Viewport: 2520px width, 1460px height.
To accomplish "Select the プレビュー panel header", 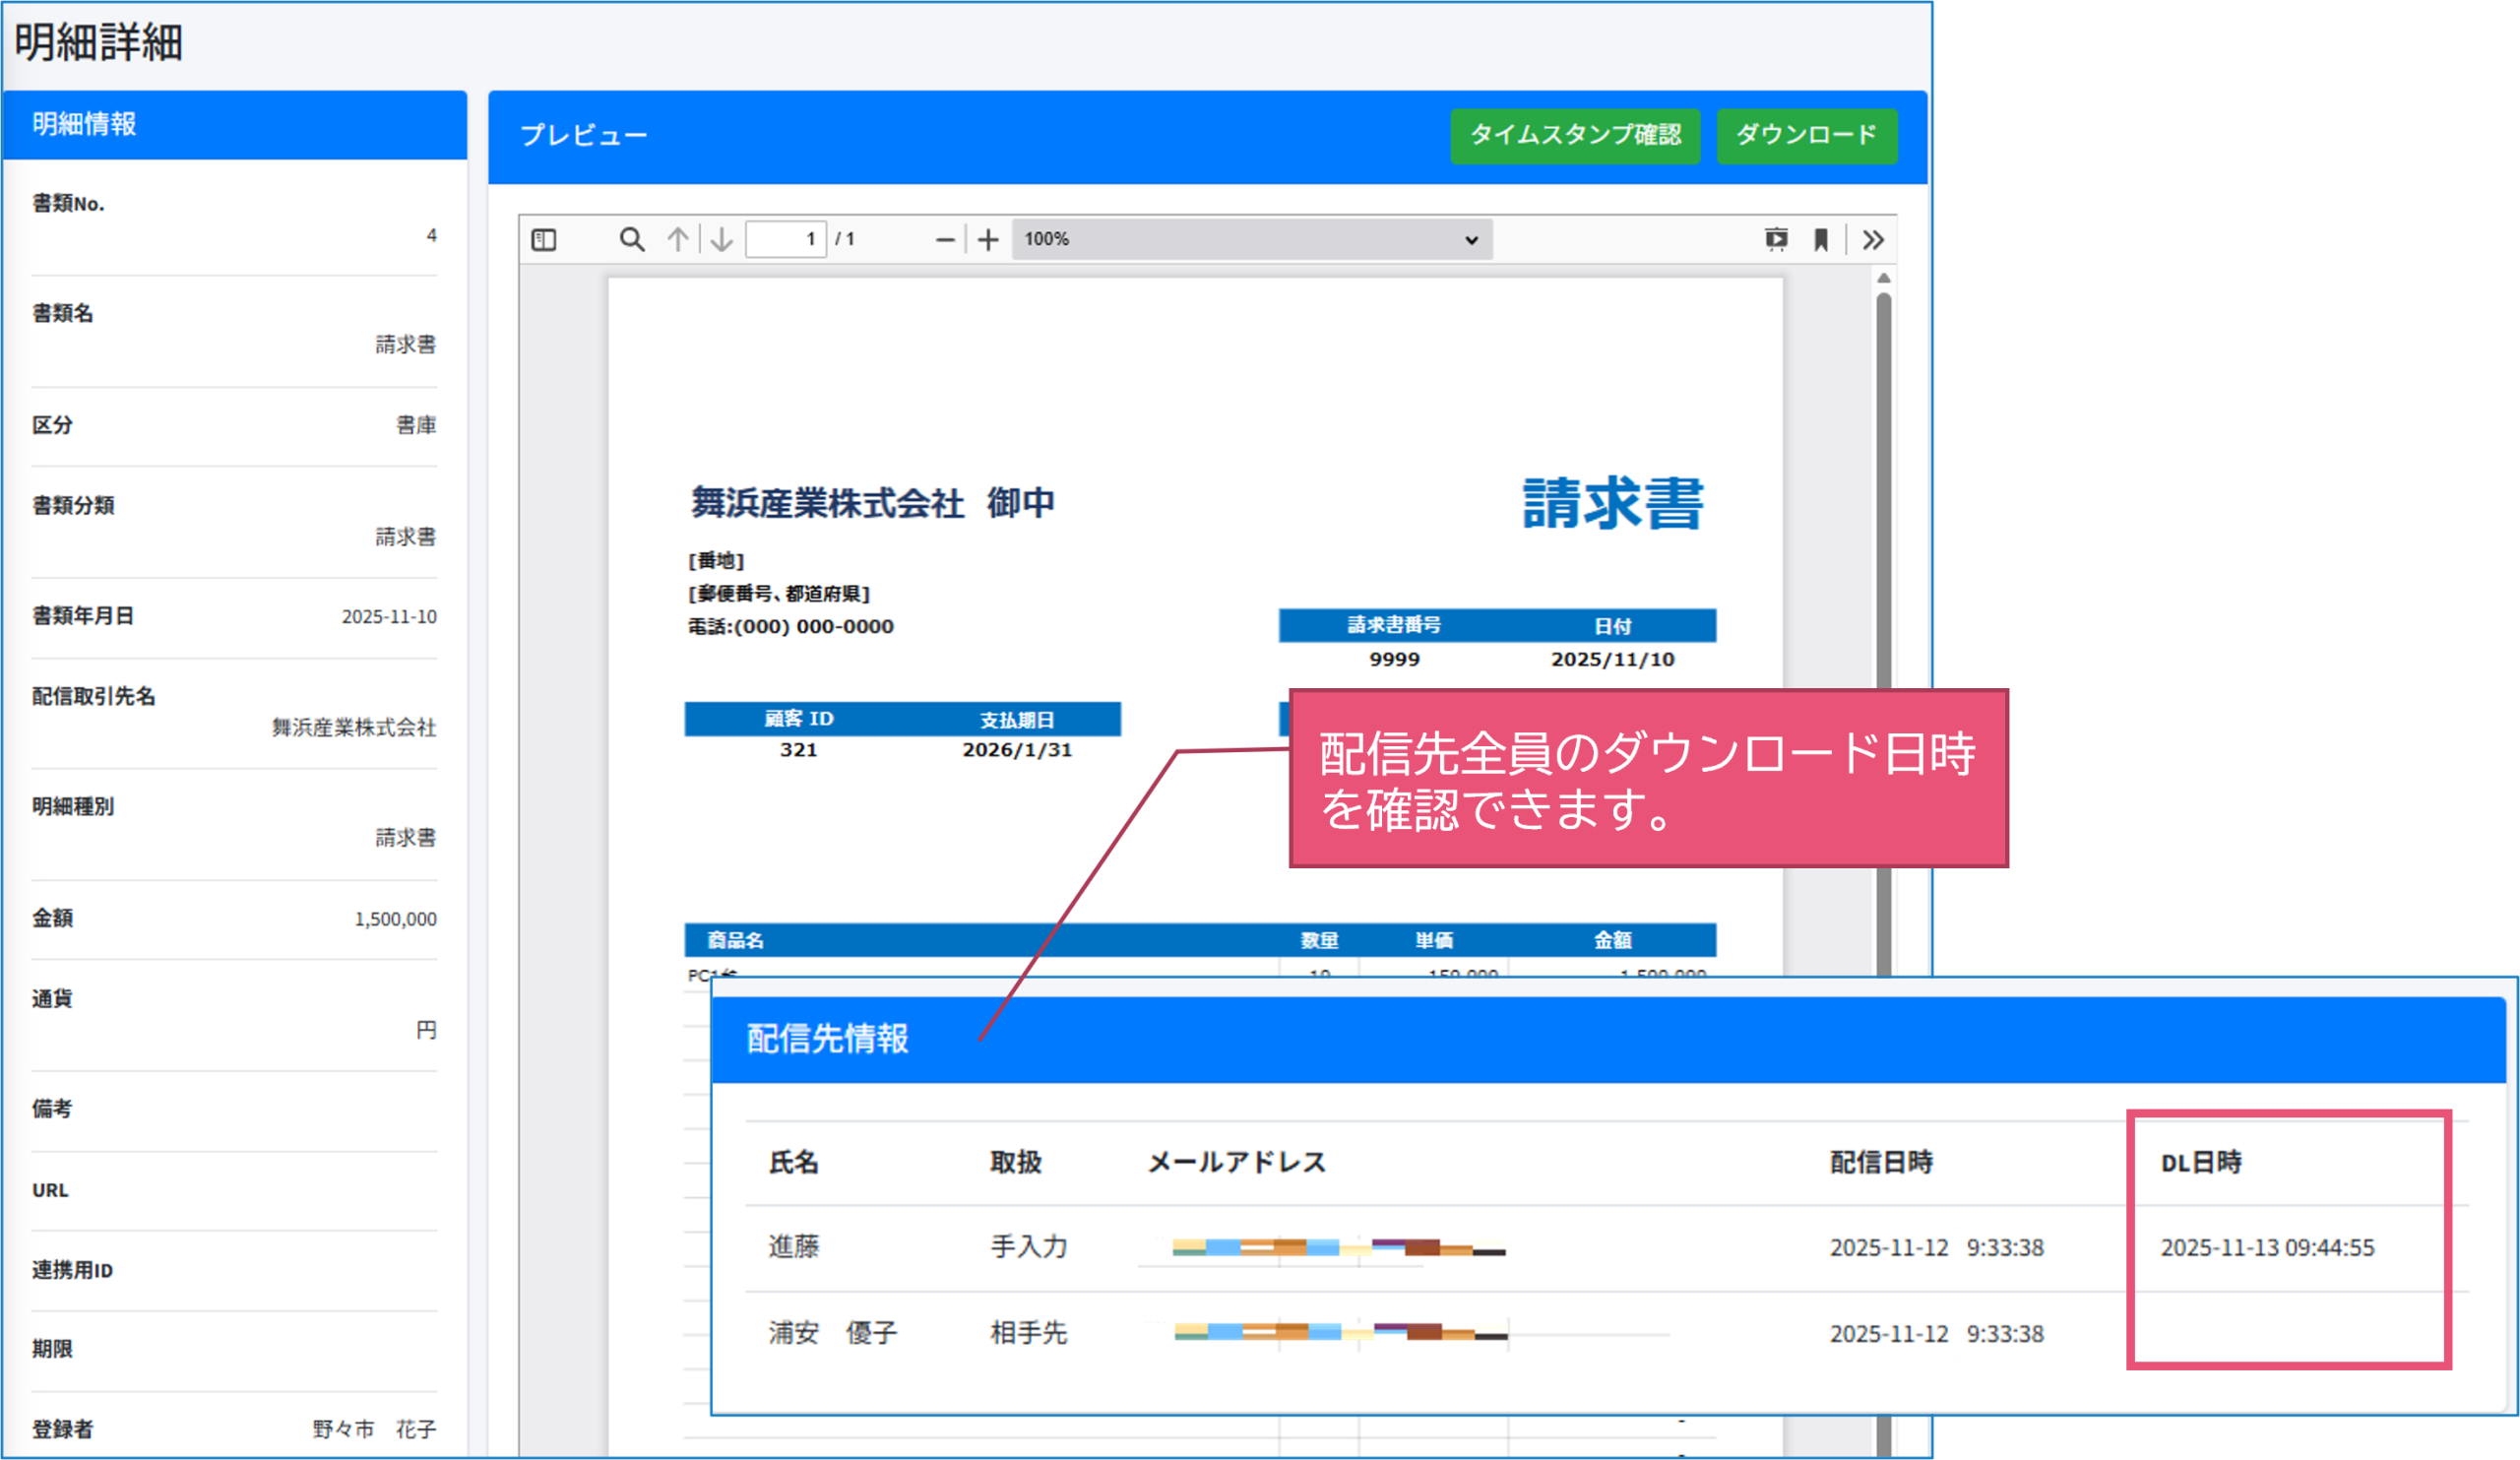I will coord(584,135).
